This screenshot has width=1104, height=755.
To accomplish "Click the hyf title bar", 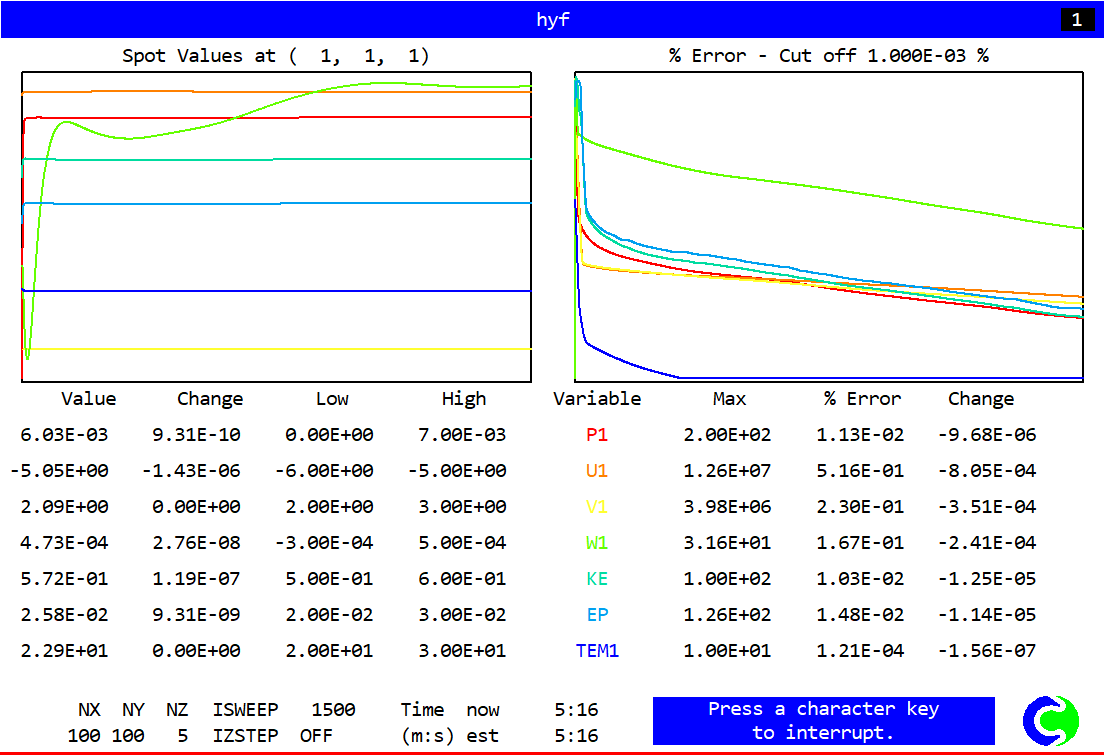I will point(552,19).
